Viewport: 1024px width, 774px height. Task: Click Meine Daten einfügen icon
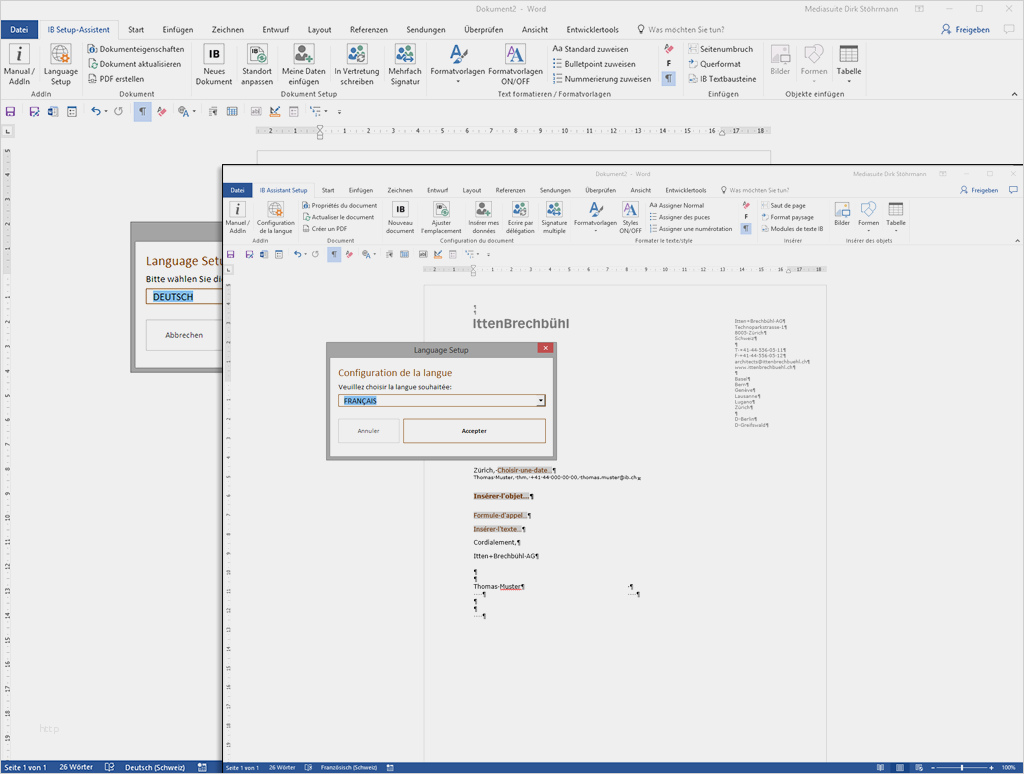click(x=304, y=56)
